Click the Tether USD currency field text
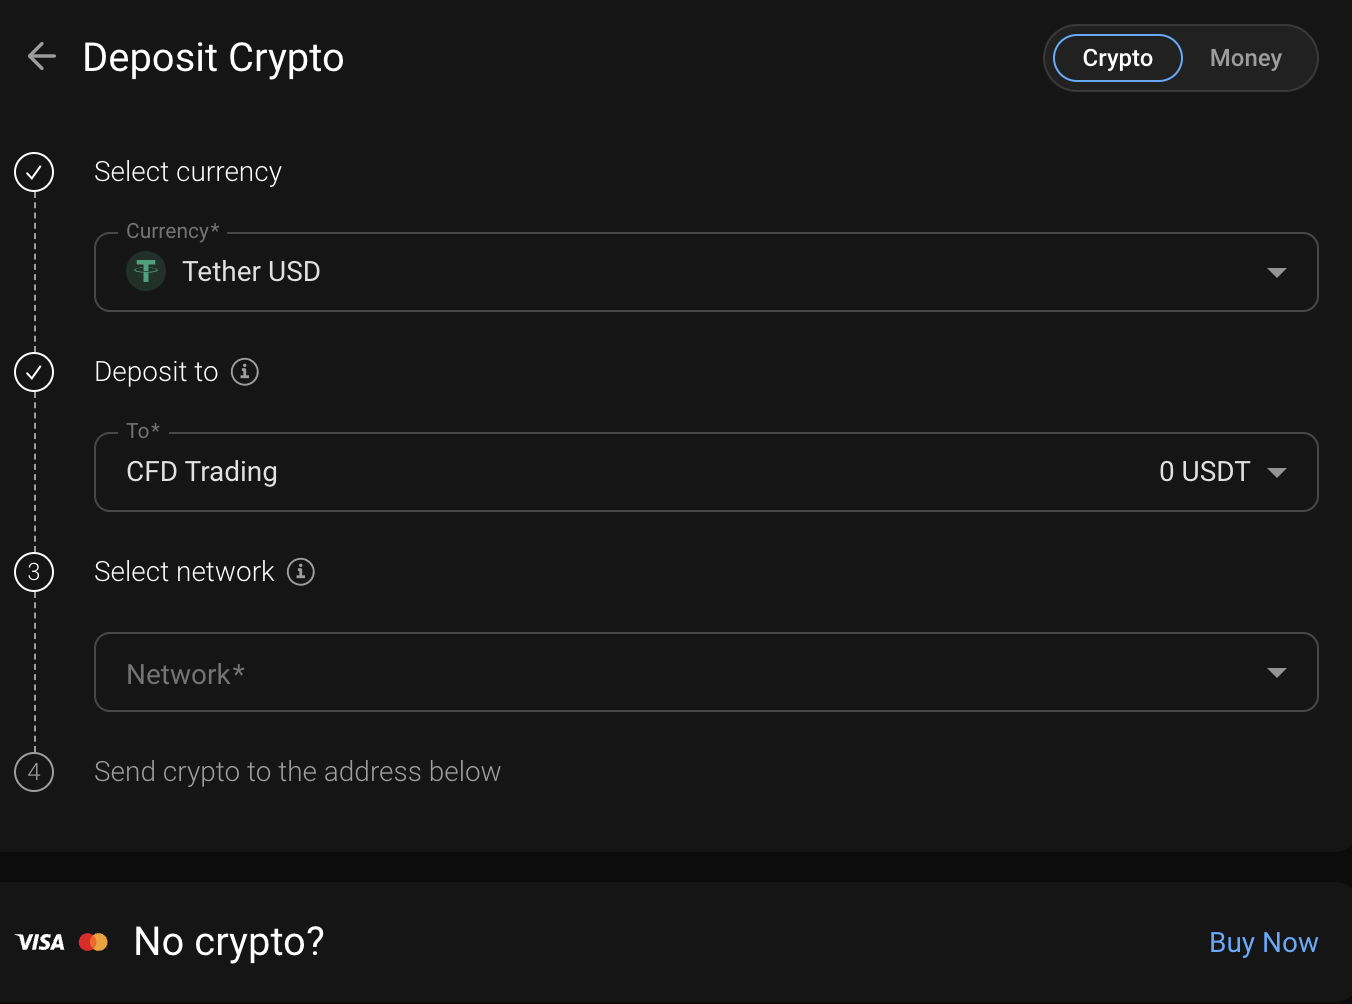1352x1004 pixels. [251, 272]
